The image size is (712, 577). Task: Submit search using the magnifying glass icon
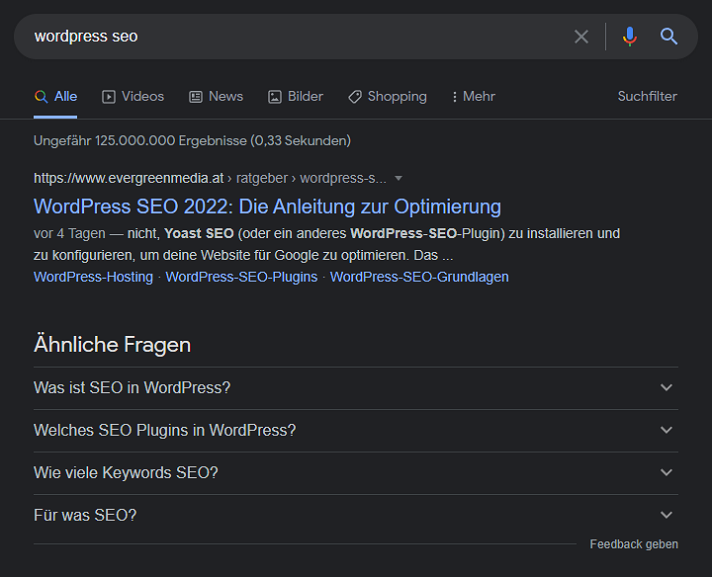point(668,36)
